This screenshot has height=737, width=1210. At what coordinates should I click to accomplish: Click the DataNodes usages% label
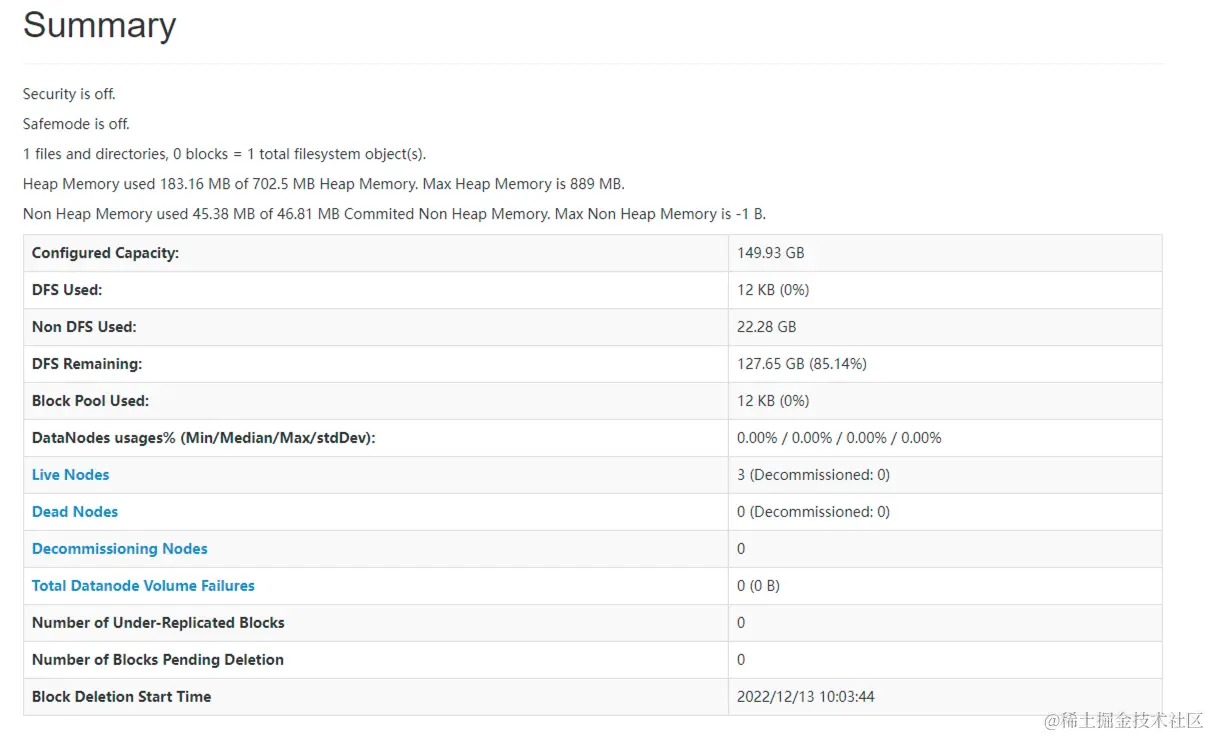pos(203,438)
